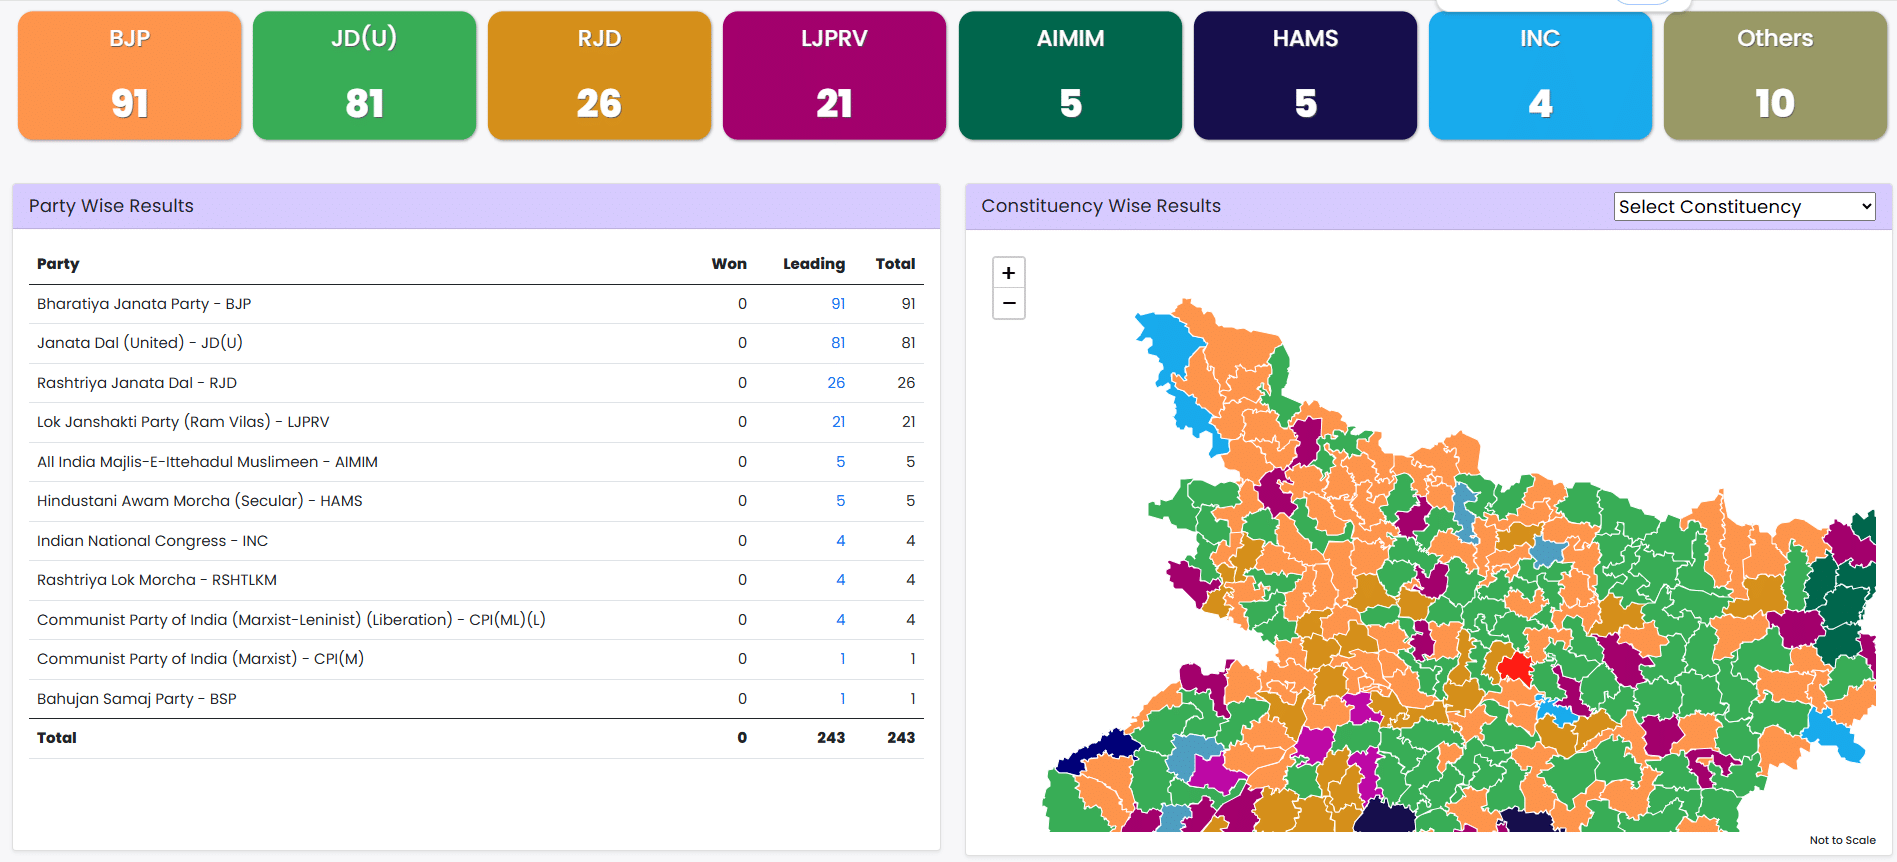Click RJD leading count 26 link

pos(836,383)
